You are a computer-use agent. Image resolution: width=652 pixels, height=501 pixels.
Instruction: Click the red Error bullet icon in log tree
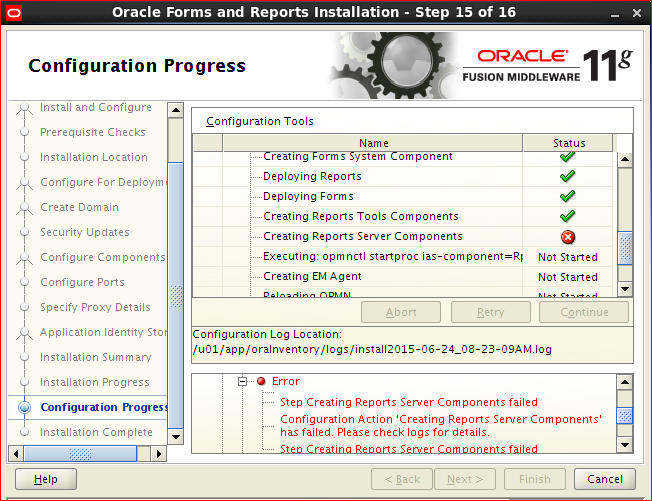click(x=261, y=382)
